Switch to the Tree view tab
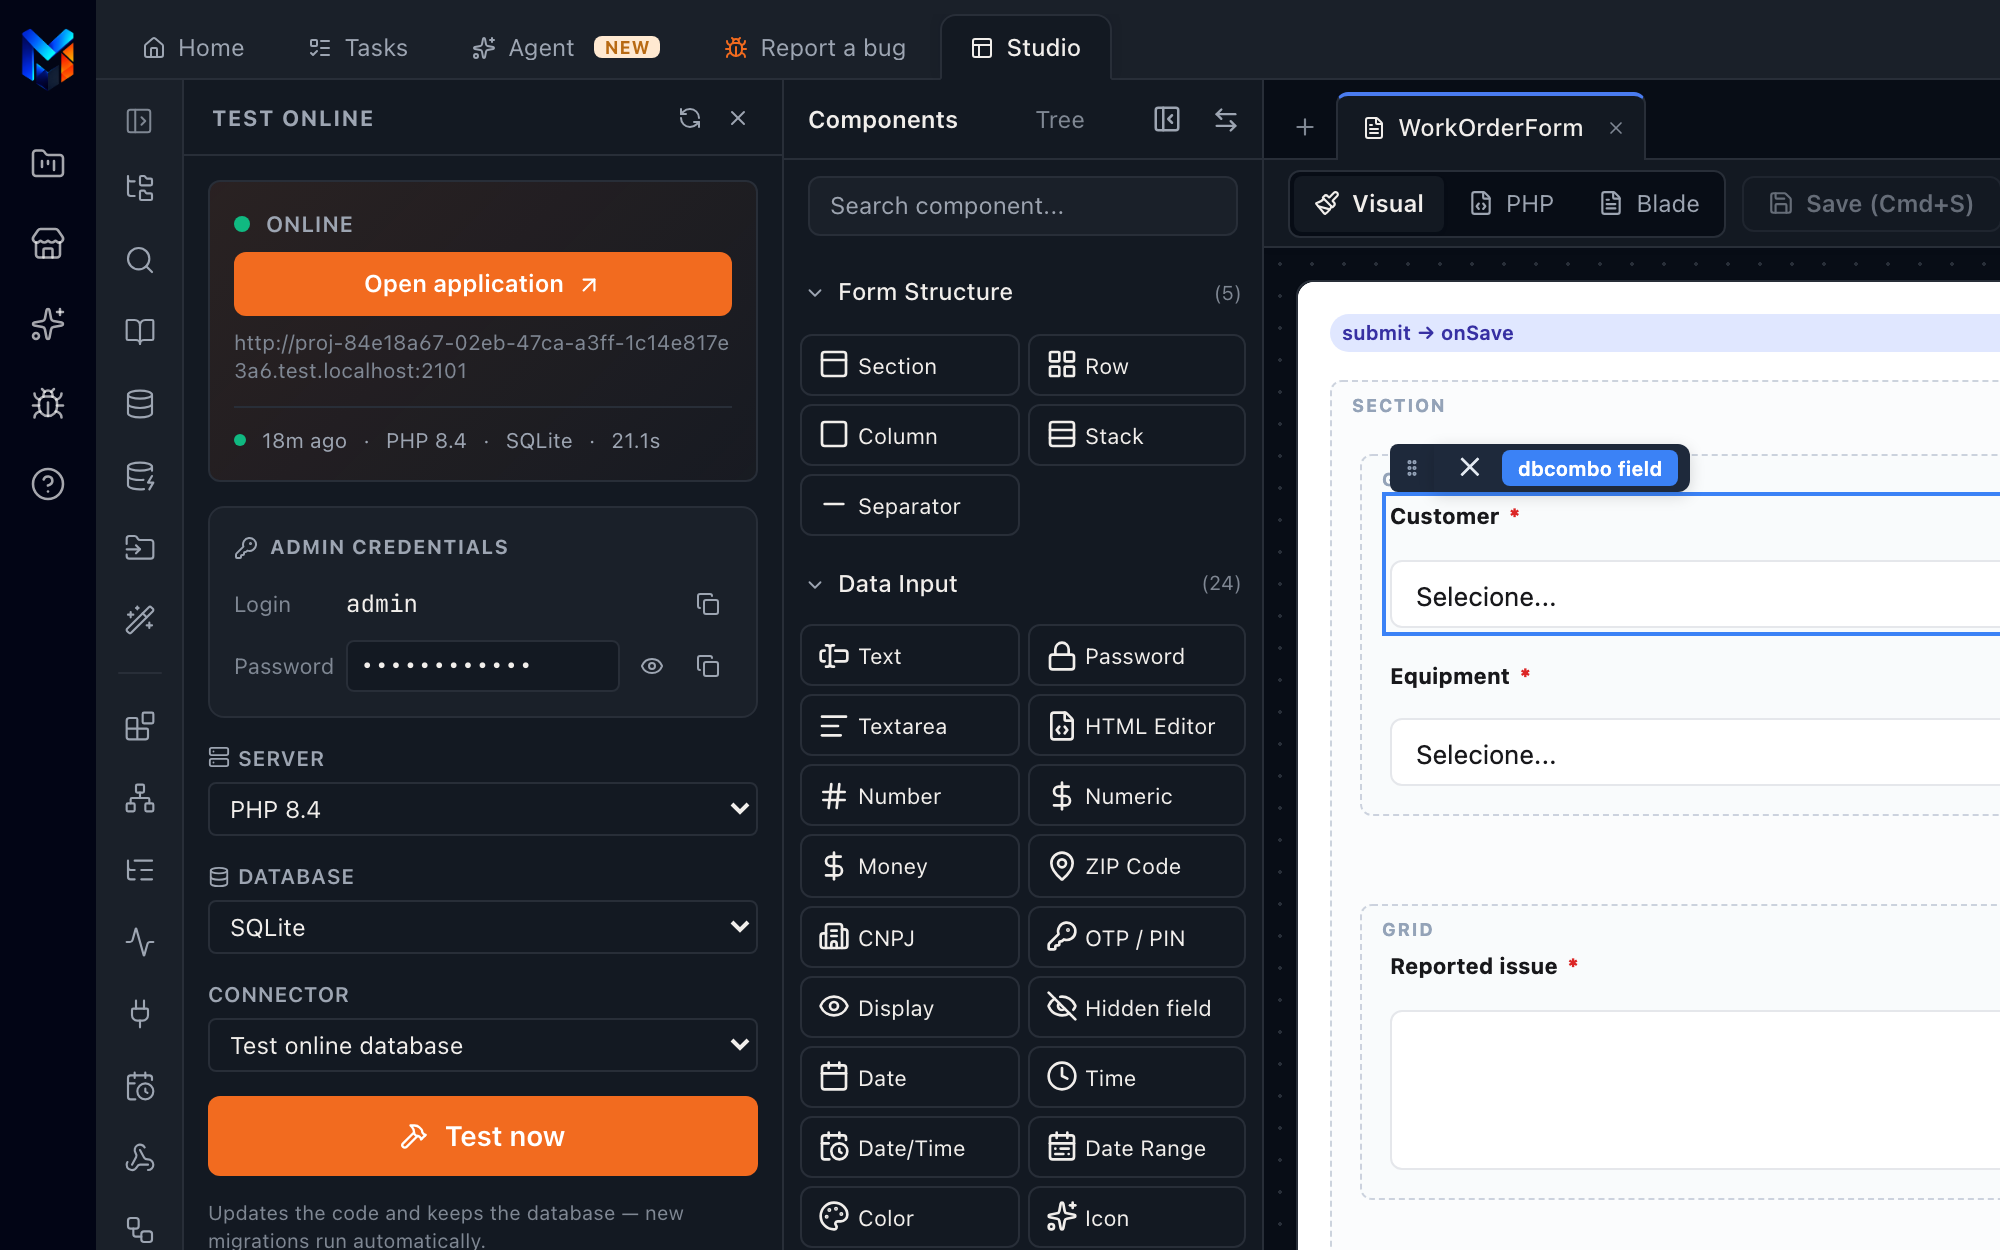This screenshot has height=1250, width=2000. click(x=1060, y=120)
